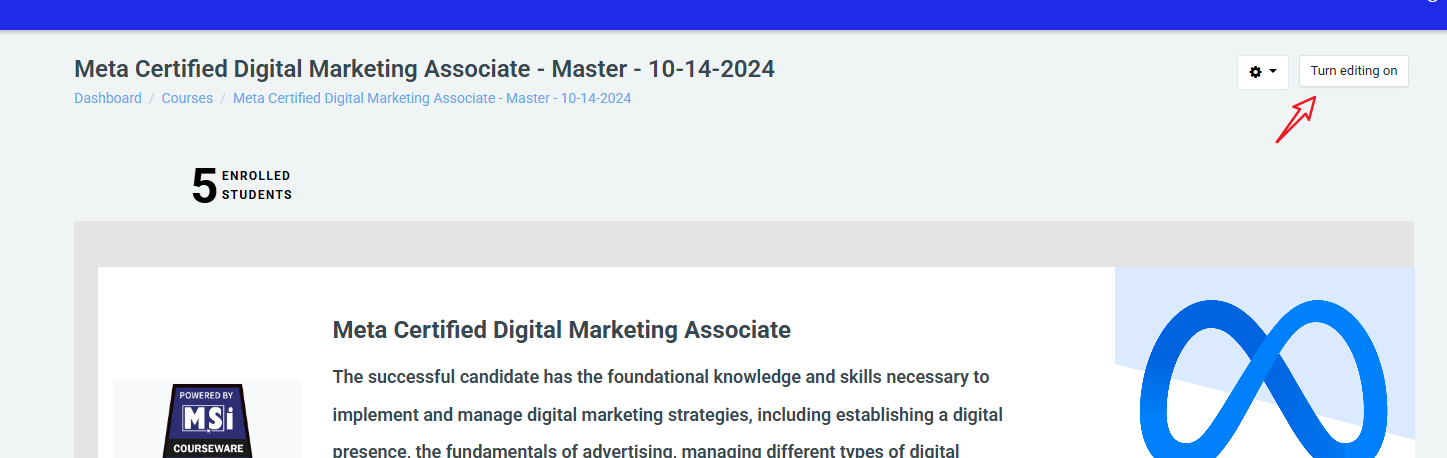Image resolution: width=1447 pixels, height=458 pixels.
Task: Expand the caret beside the gear icon
Action: (x=1273, y=72)
